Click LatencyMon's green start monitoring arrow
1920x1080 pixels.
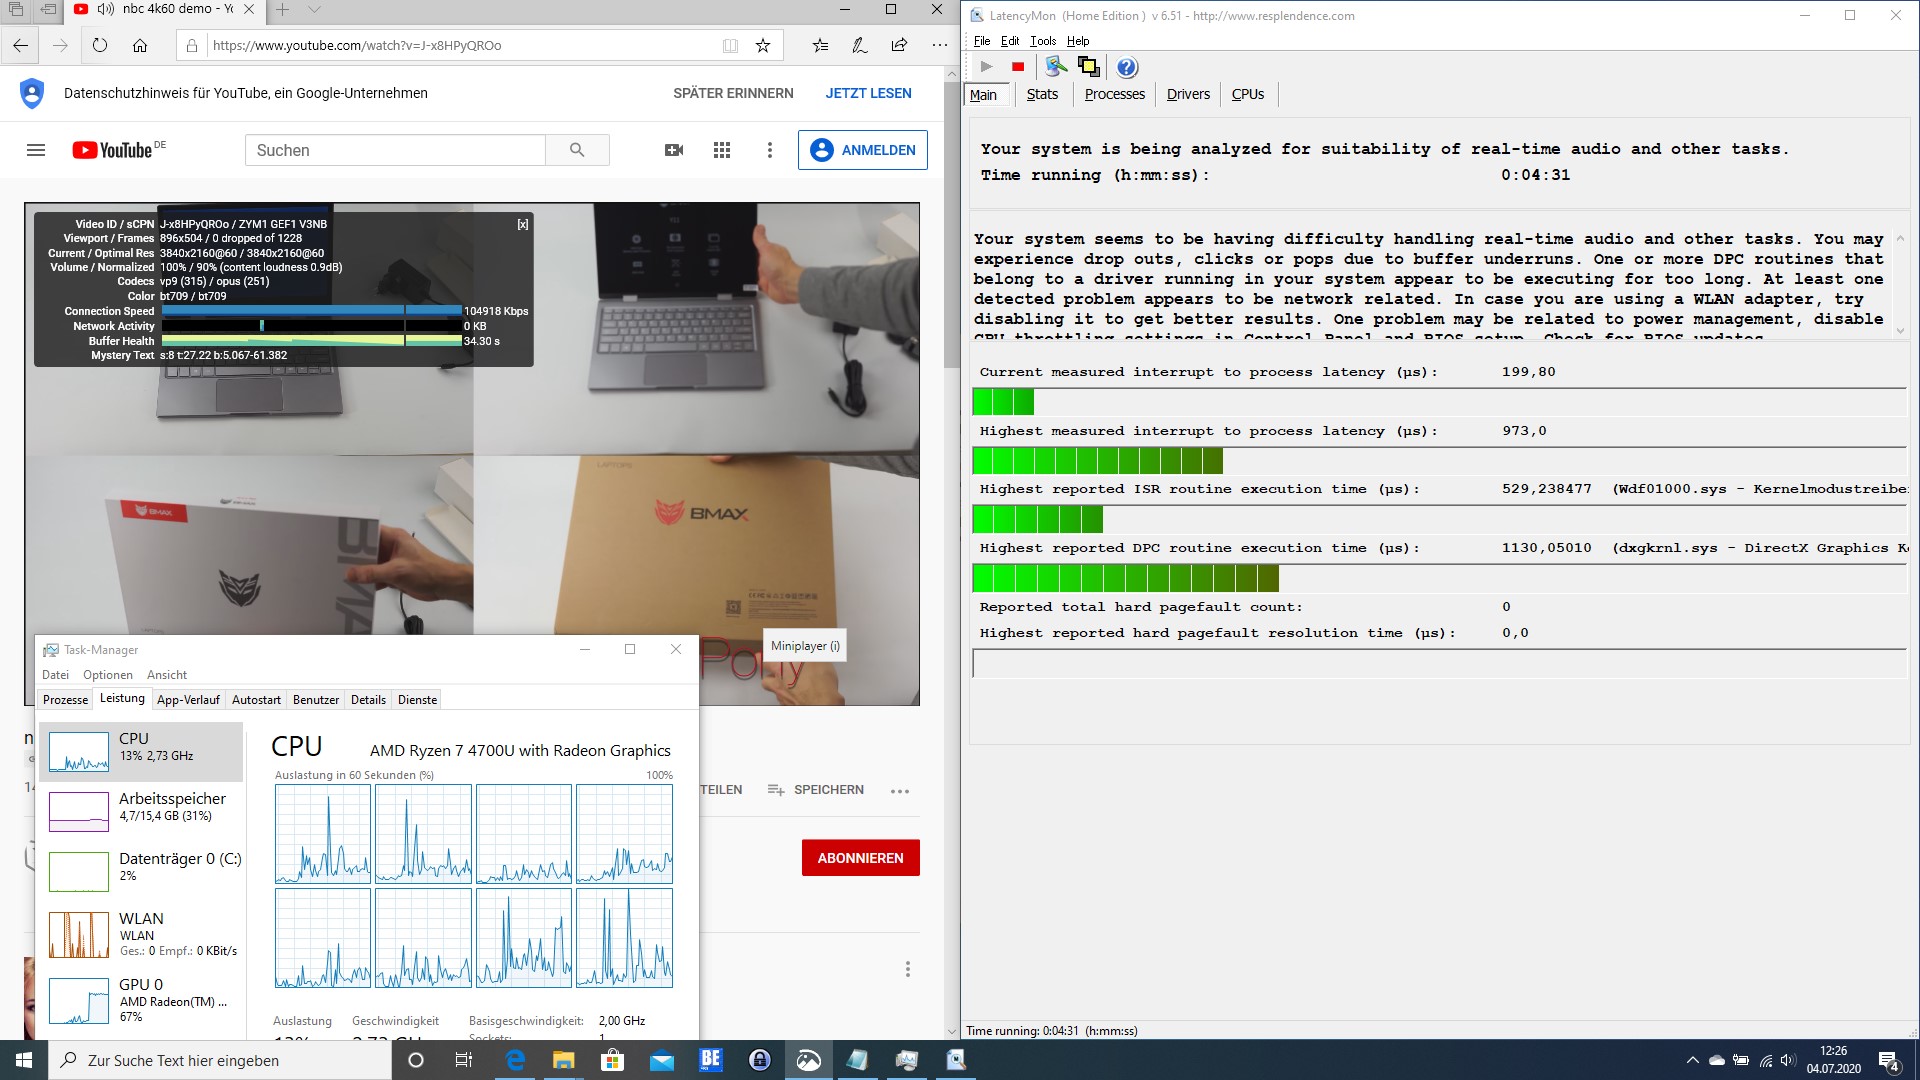click(986, 67)
